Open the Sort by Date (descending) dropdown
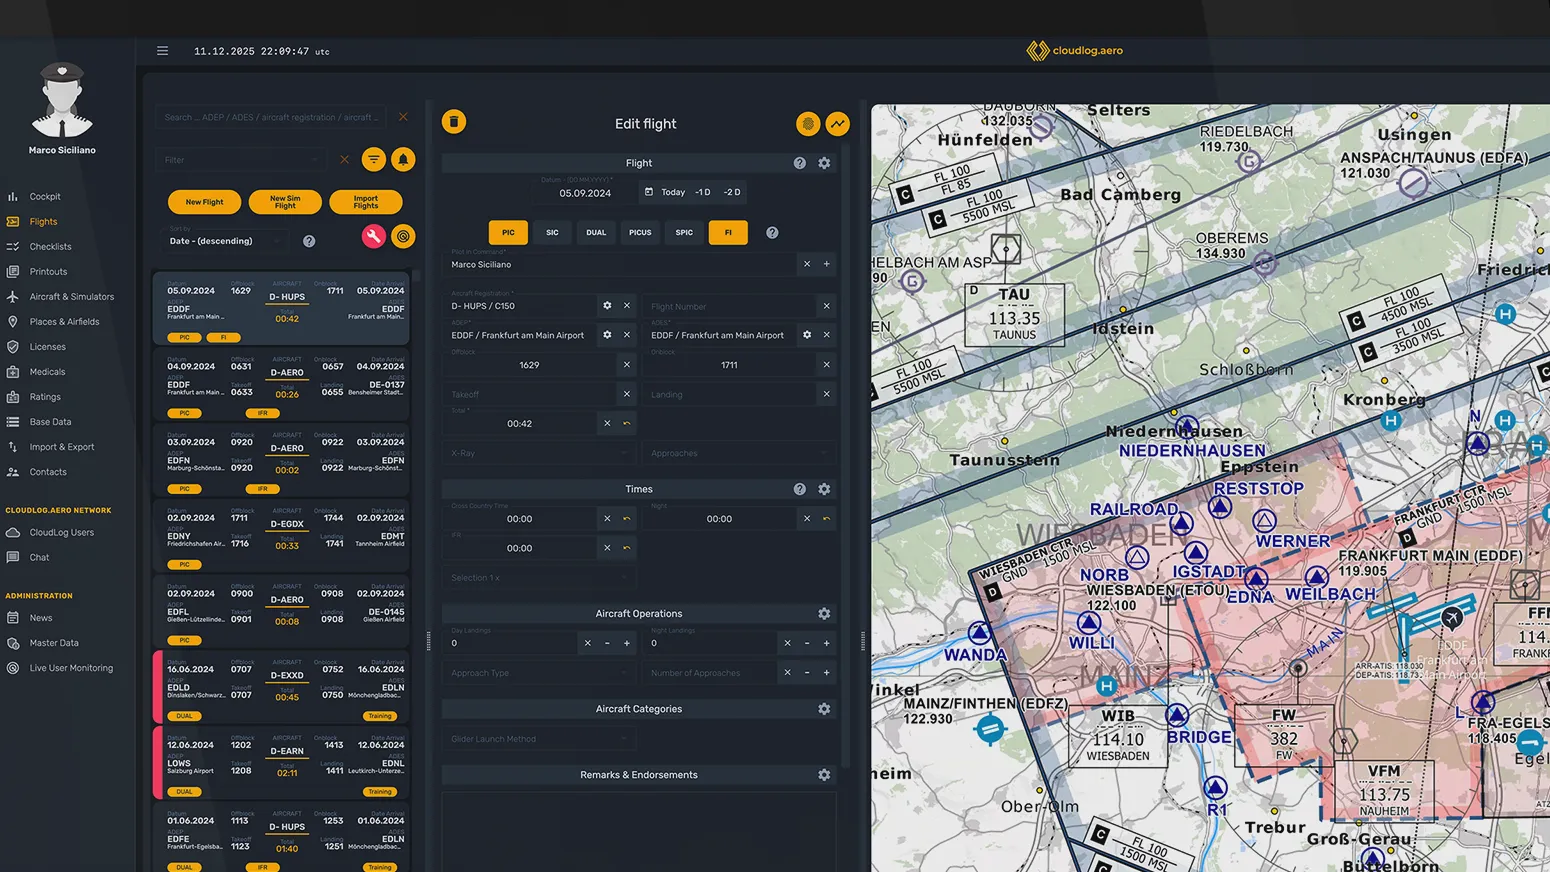 click(226, 241)
